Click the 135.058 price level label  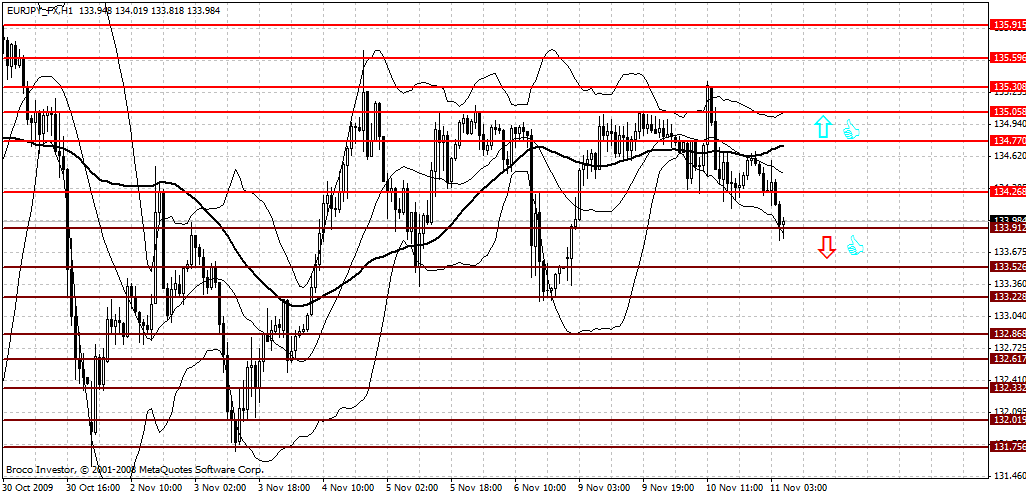1006,111
